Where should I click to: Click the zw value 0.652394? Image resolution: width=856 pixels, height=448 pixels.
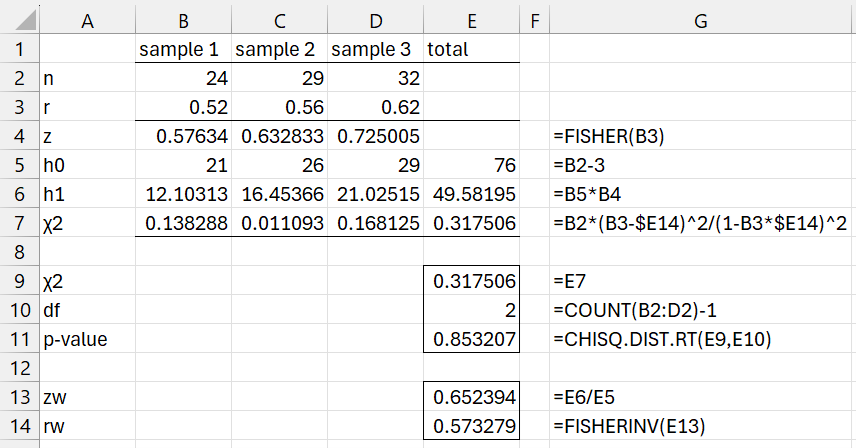click(472, 397)
